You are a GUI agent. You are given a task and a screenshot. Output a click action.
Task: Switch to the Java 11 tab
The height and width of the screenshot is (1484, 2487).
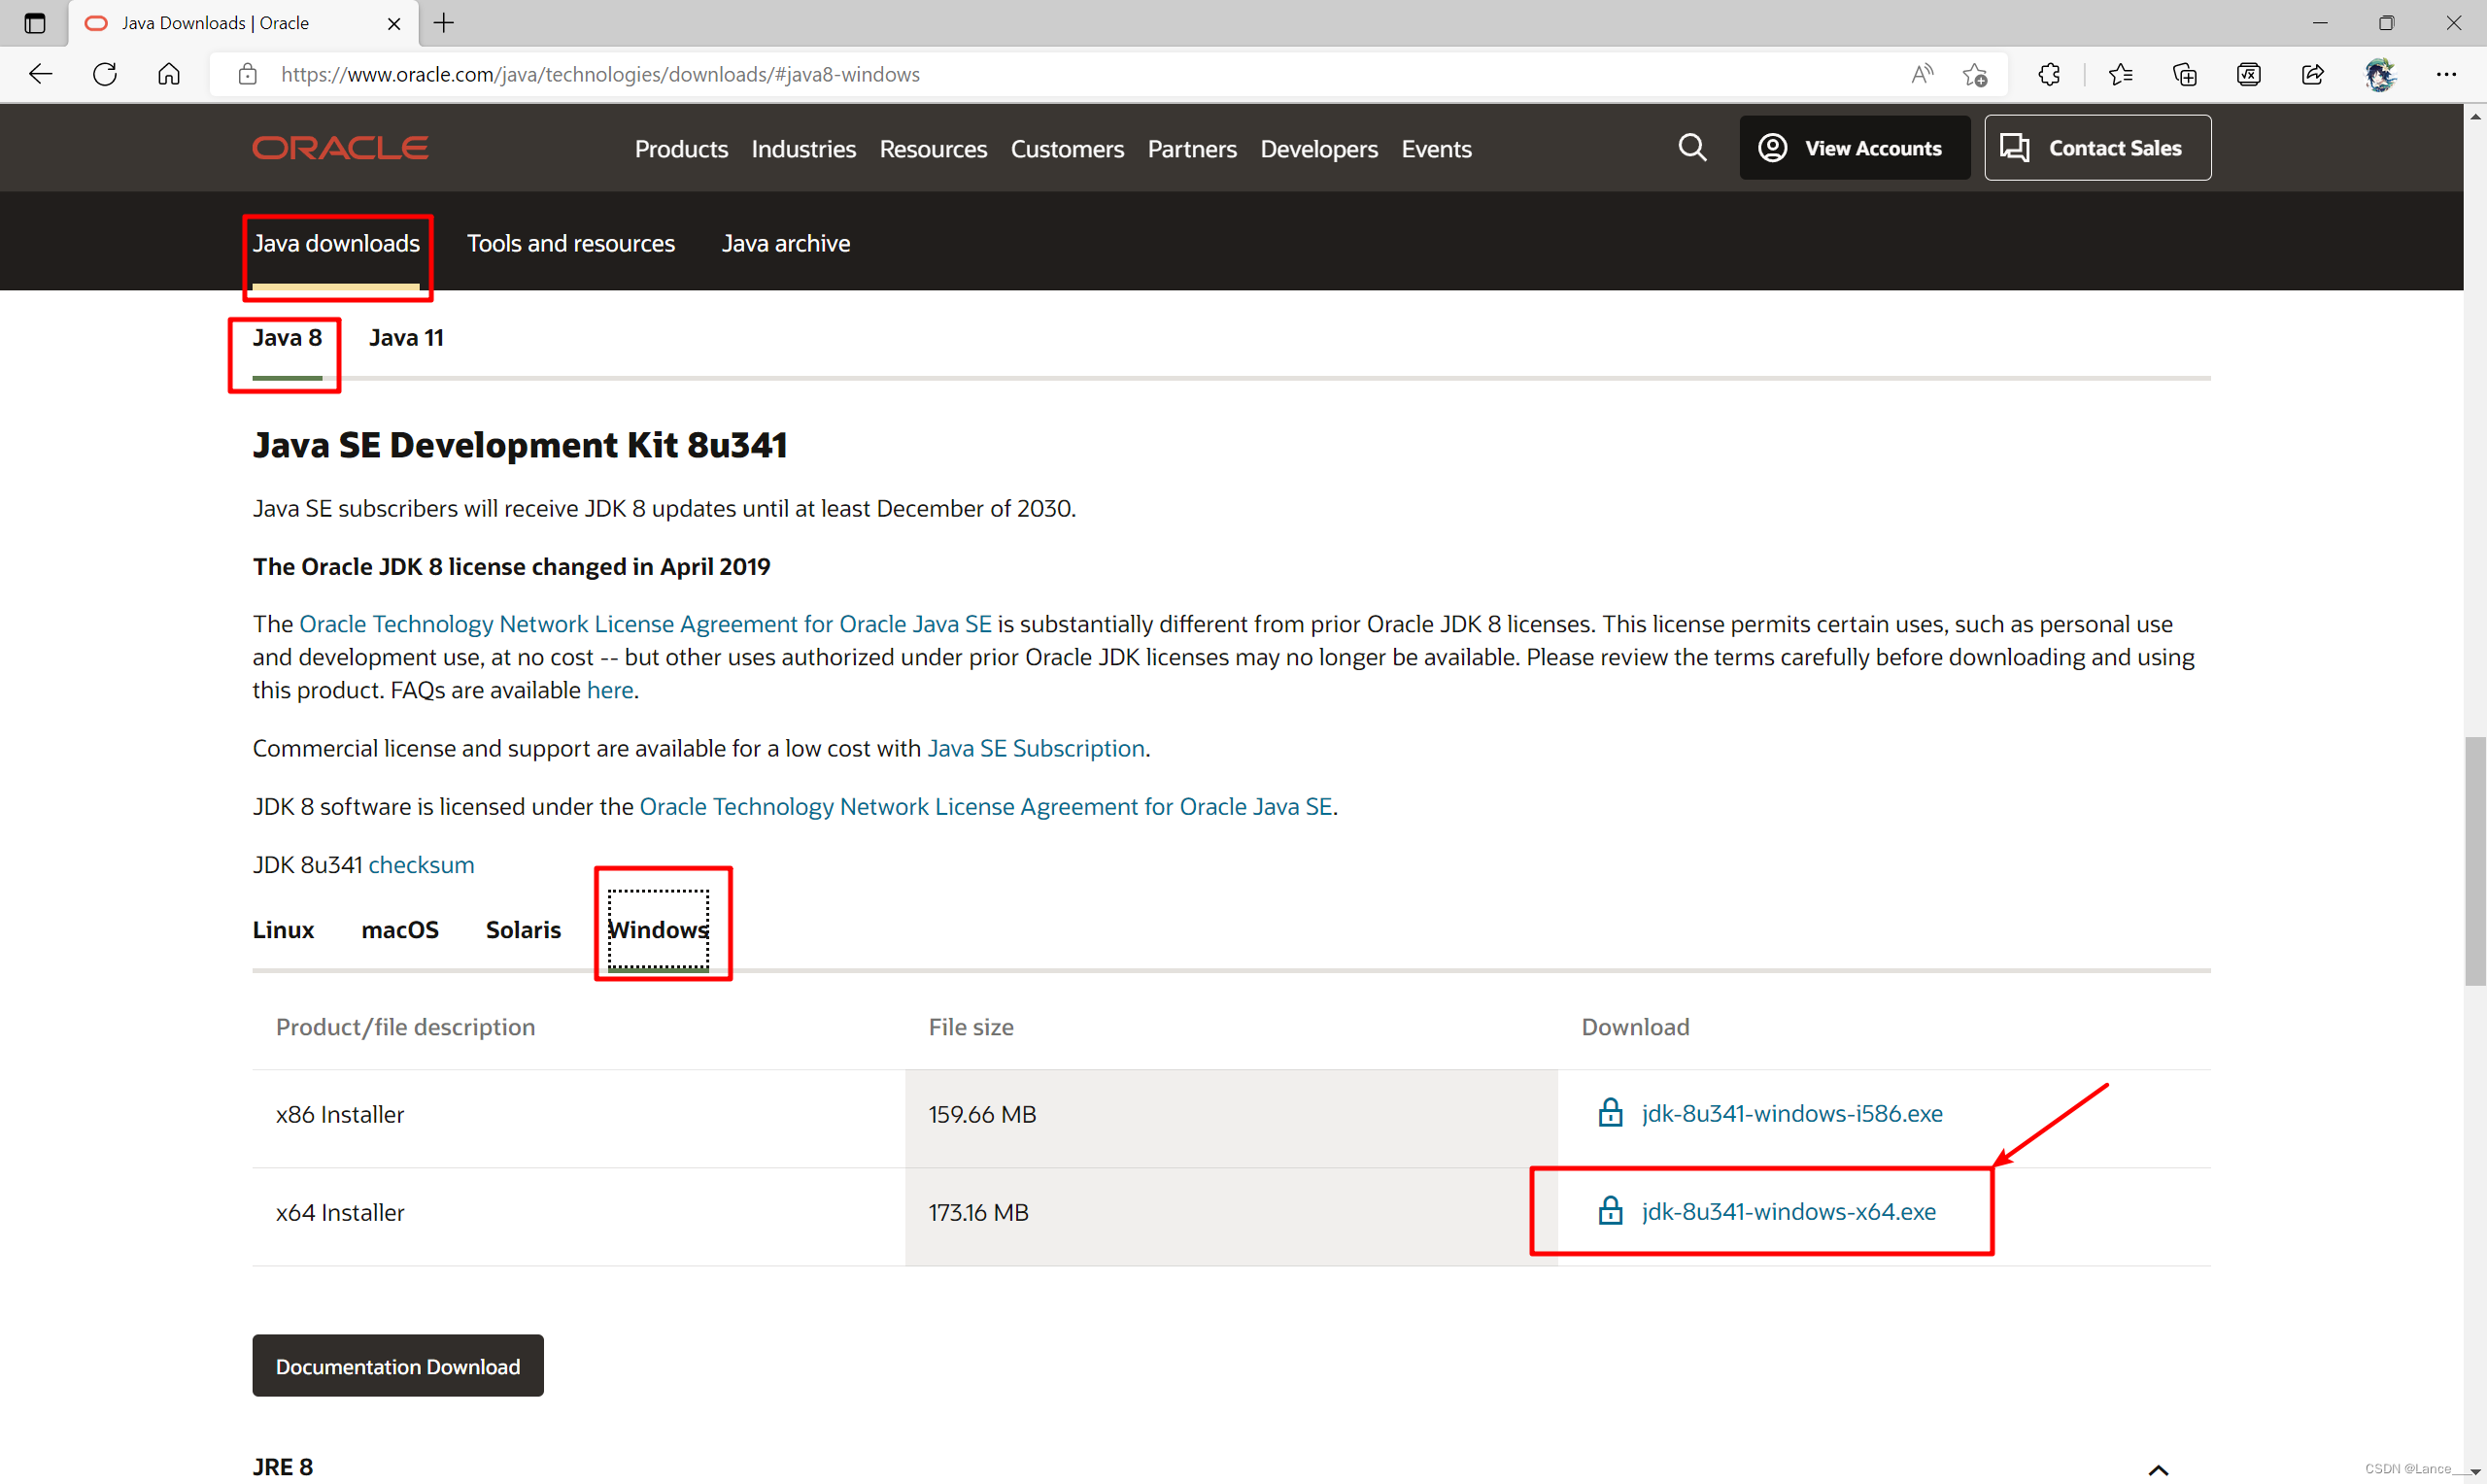(406, 338)
